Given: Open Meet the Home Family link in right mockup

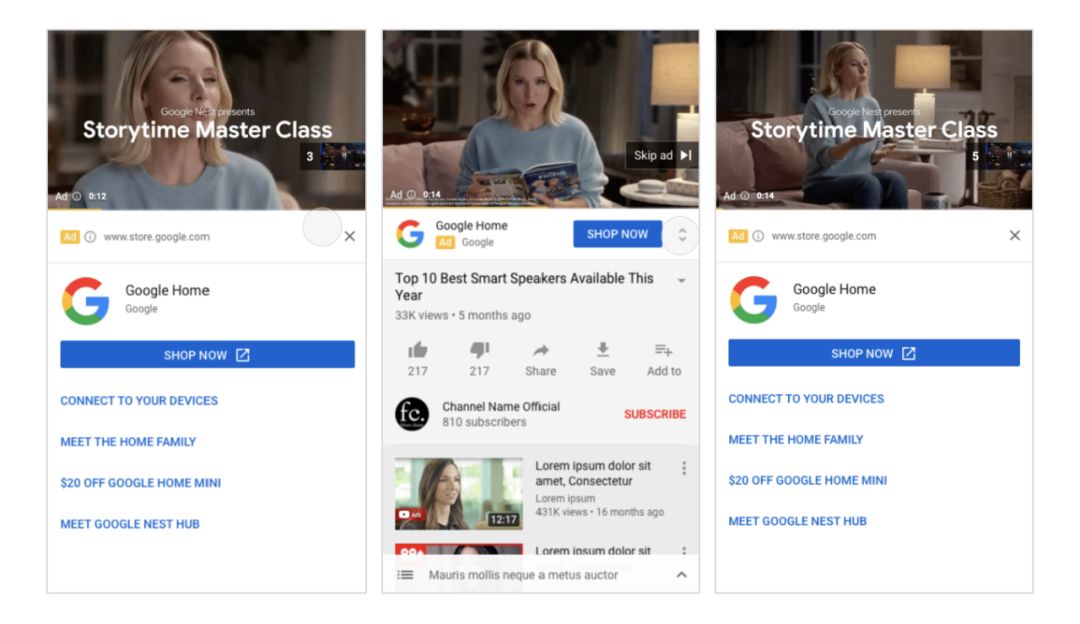Looking at the screenshot, I should point(796,439).
